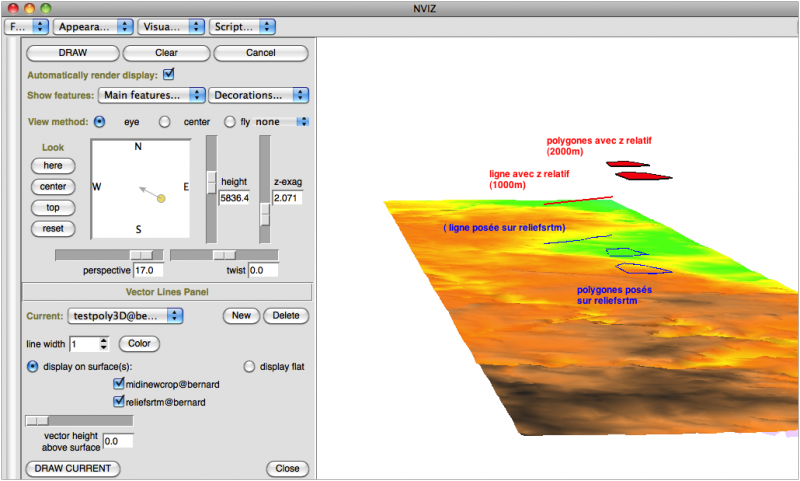Open the Scripting menu

tap(242, 25)
